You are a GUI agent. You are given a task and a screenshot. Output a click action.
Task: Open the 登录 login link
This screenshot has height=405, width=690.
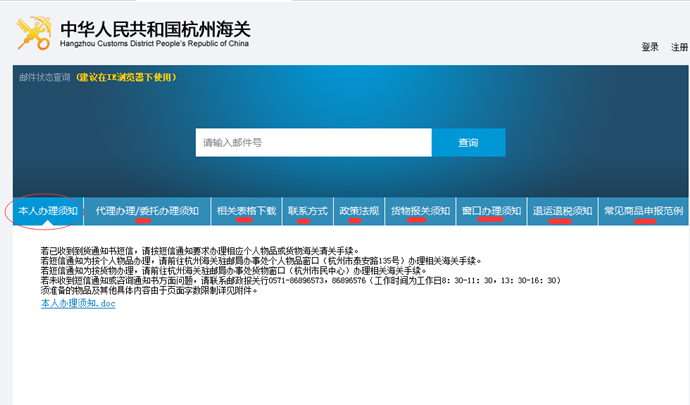(x=650, y=47)
